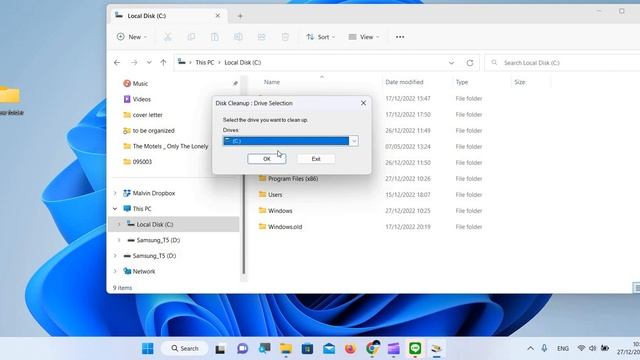Go up one folder level
The image size is (640, 360).
click(x=163, y=62)
